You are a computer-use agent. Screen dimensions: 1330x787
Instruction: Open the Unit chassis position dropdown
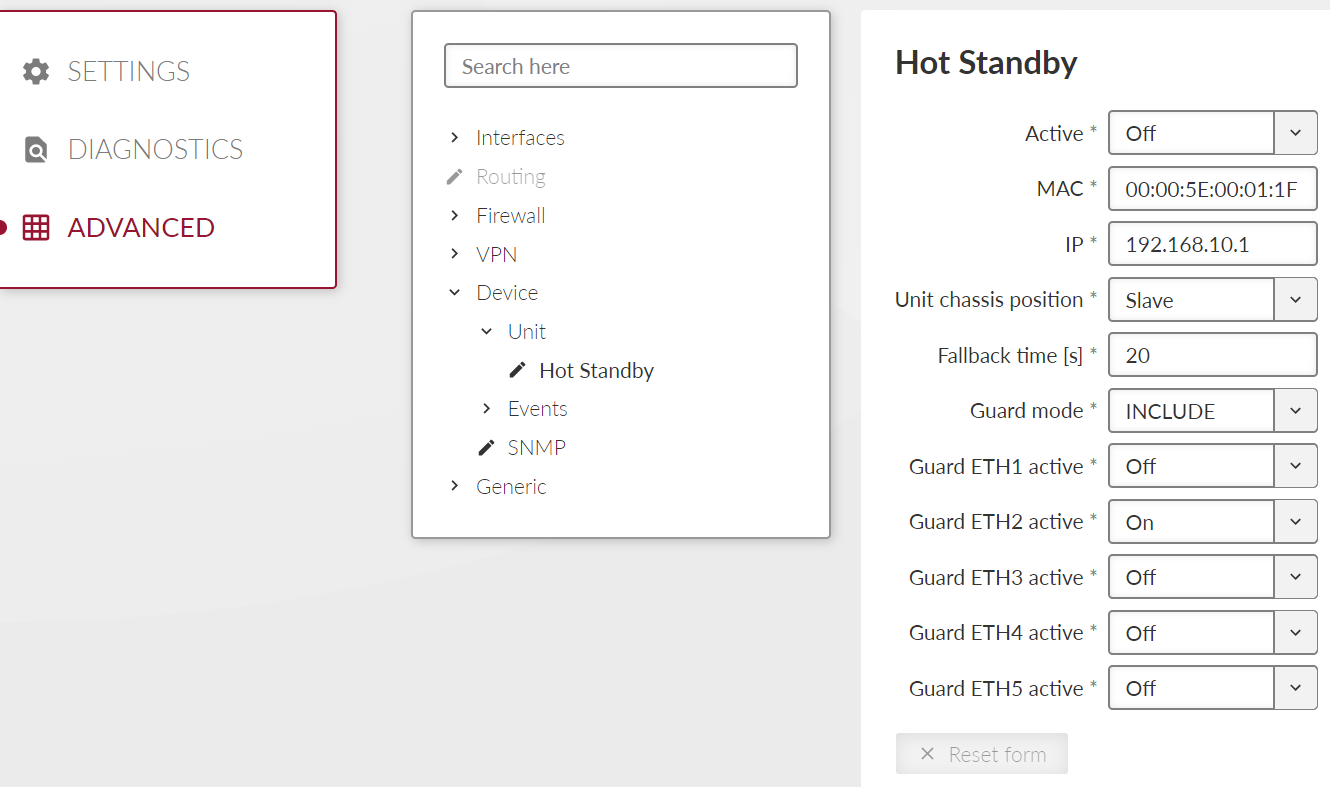tap(1295, 300)
